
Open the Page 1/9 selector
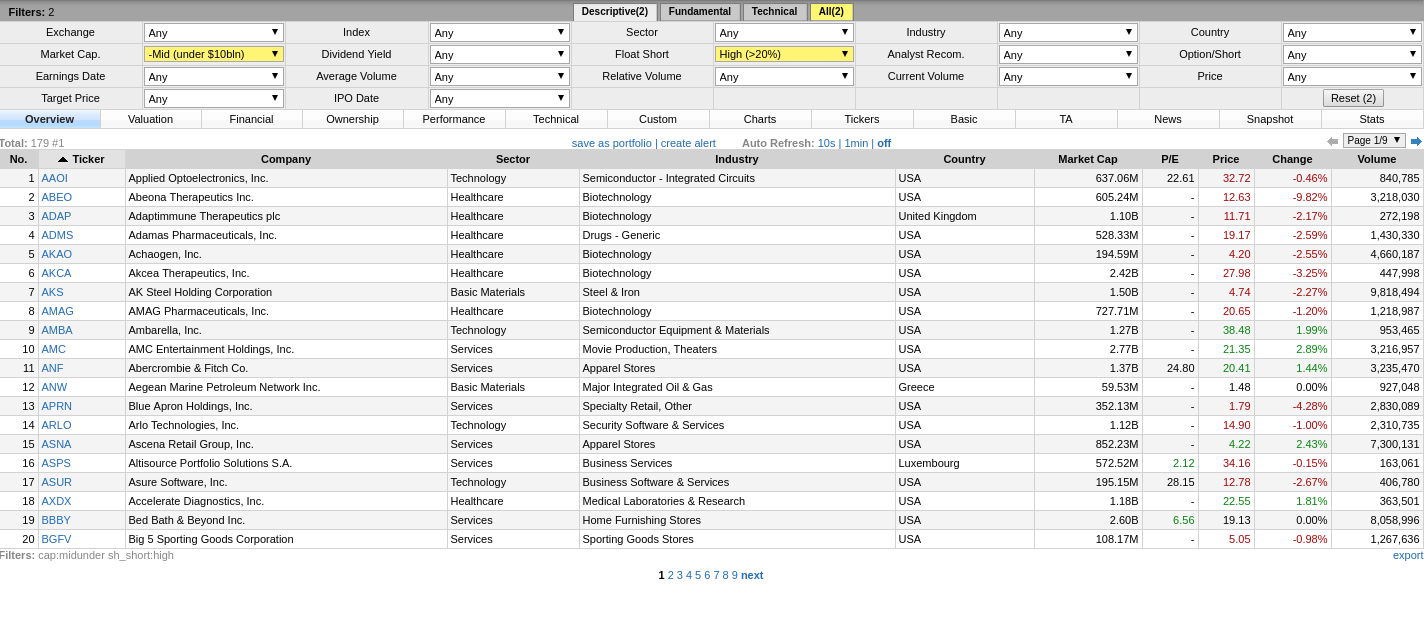1374,141
